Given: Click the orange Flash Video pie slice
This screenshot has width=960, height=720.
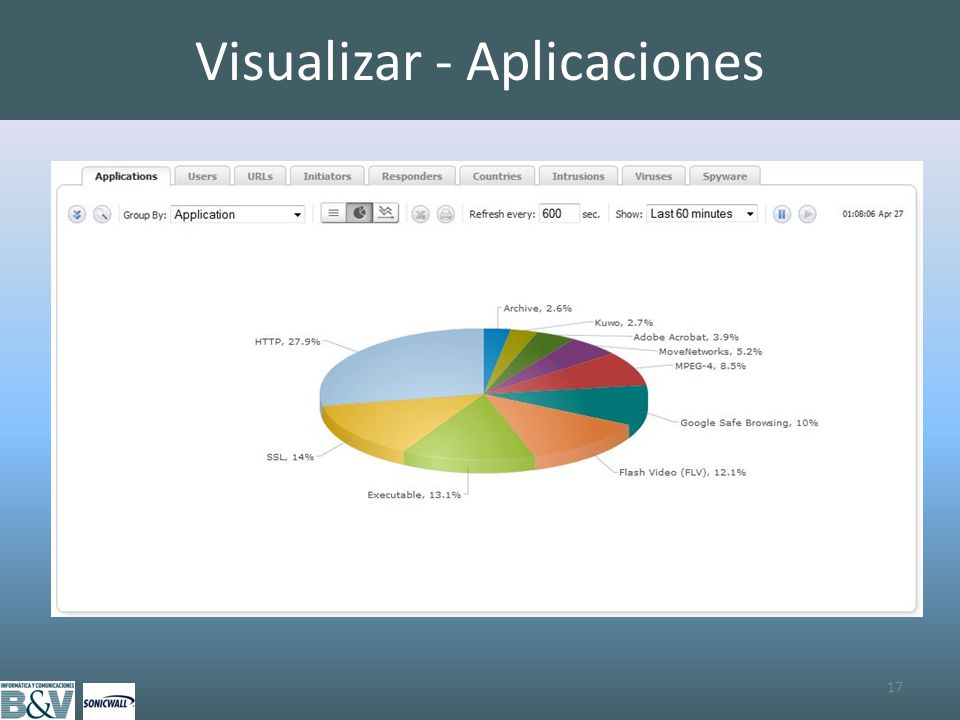Looking at the screenshot, I should pos(557,429).
